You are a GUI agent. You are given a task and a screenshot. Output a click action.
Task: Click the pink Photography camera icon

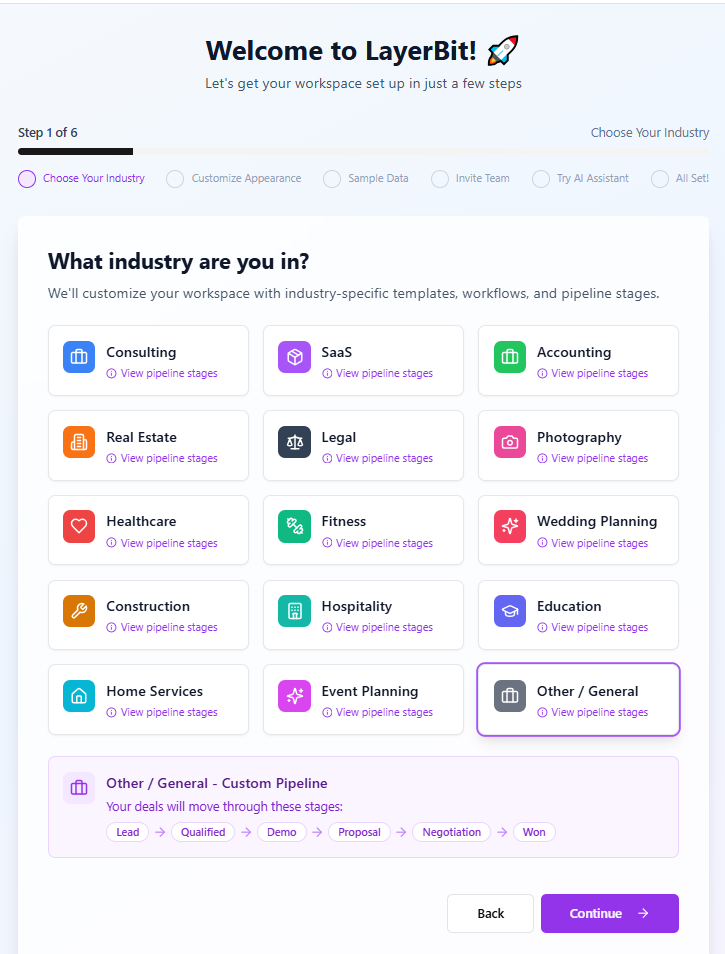click(x=509, y=442)
